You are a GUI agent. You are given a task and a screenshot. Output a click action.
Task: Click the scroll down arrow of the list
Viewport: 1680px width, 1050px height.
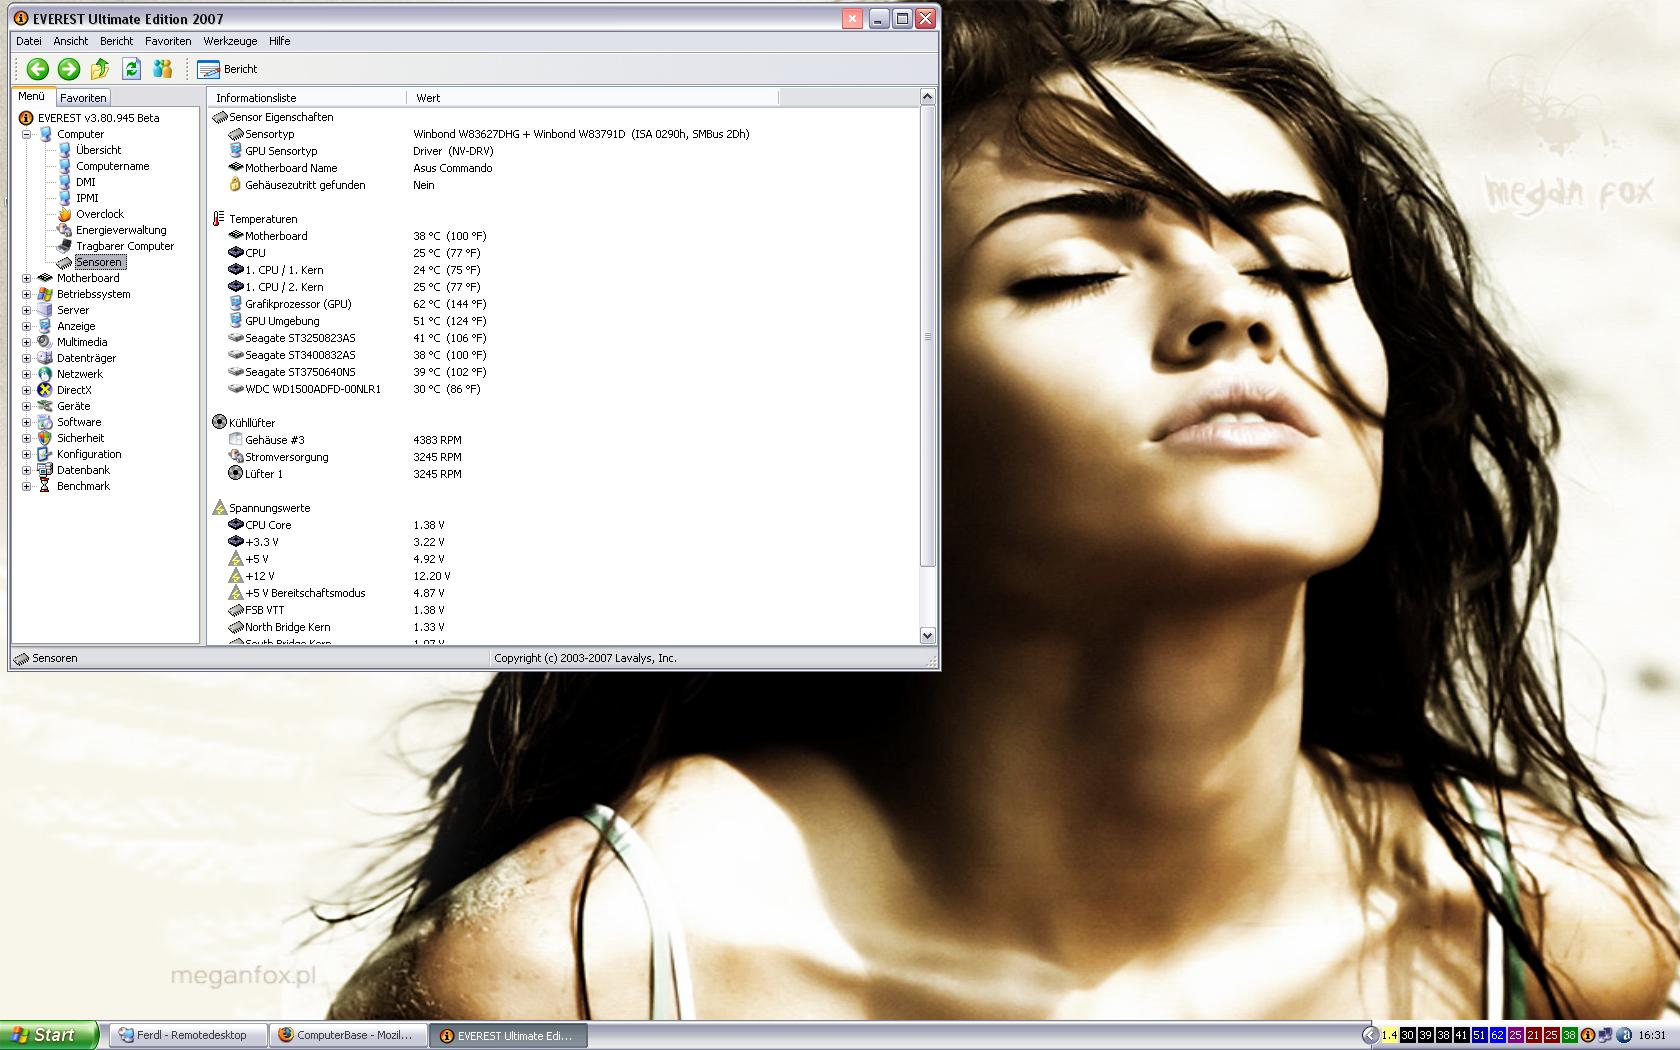pyautogui.click(x=927, y=636)
